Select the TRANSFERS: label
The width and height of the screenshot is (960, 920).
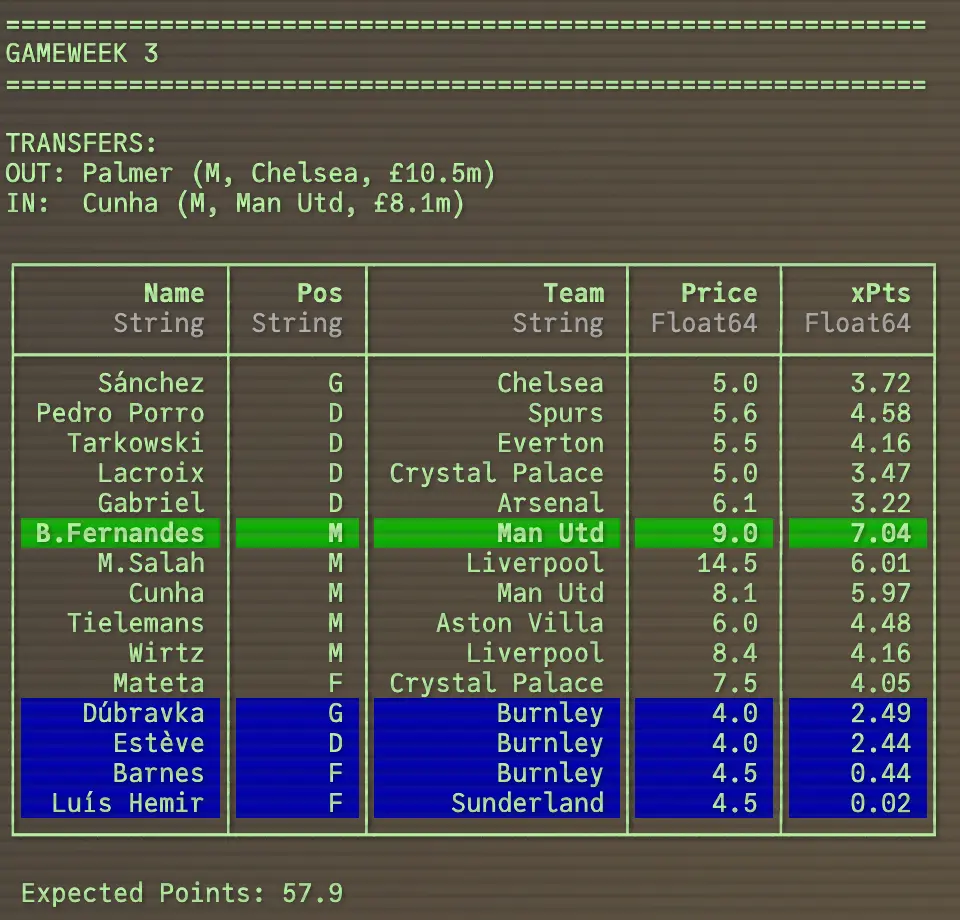coord(81,143)
